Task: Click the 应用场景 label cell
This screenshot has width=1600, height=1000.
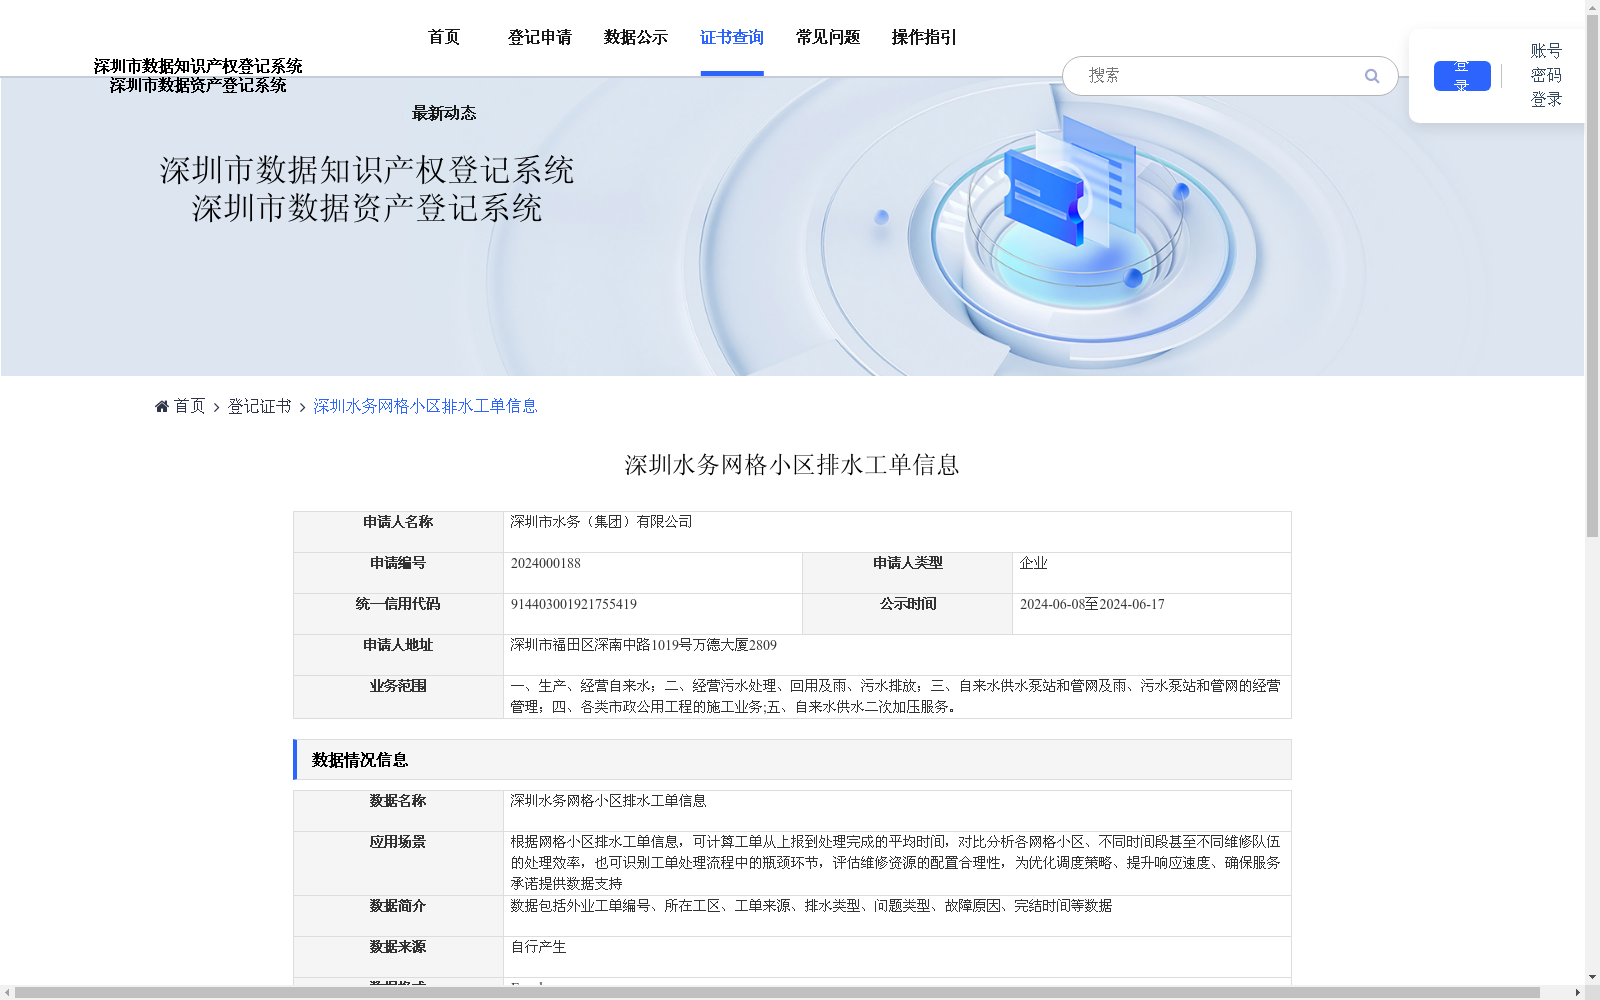Action: pos(398,863)
